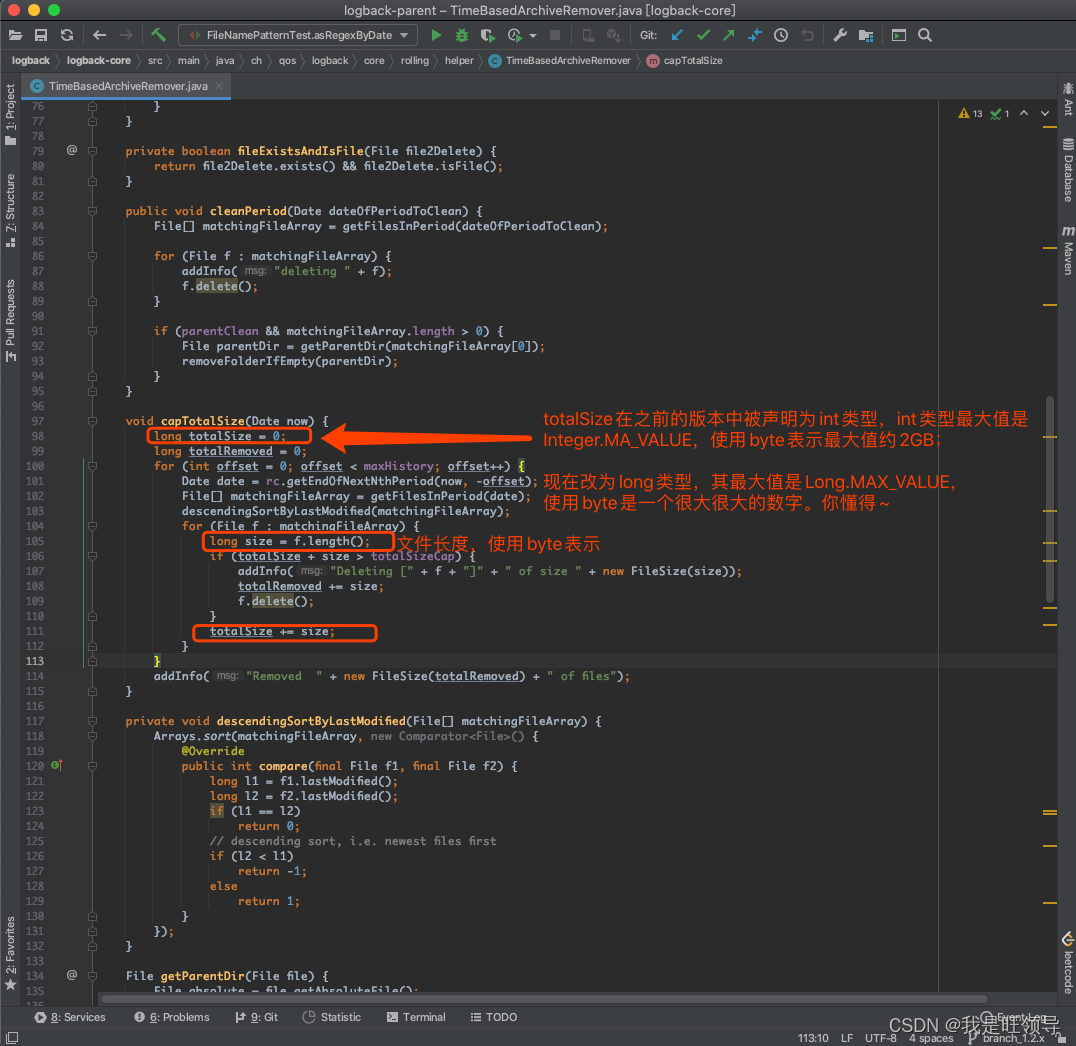Navigate back with left arrow
The width and height of the screenshot is (1076, 1046).
[x=100, y=35]
